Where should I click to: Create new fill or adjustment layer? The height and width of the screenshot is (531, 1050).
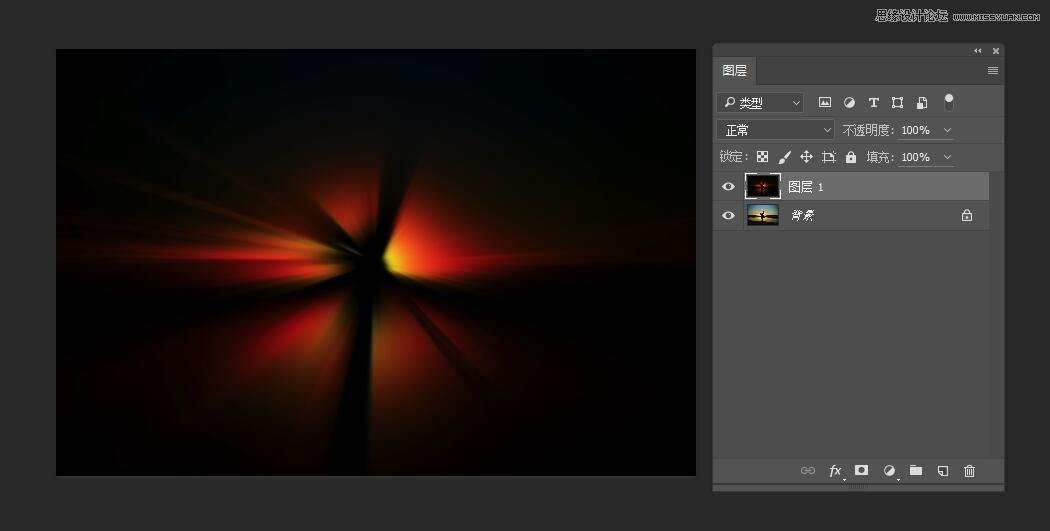[x=889, y=471]
